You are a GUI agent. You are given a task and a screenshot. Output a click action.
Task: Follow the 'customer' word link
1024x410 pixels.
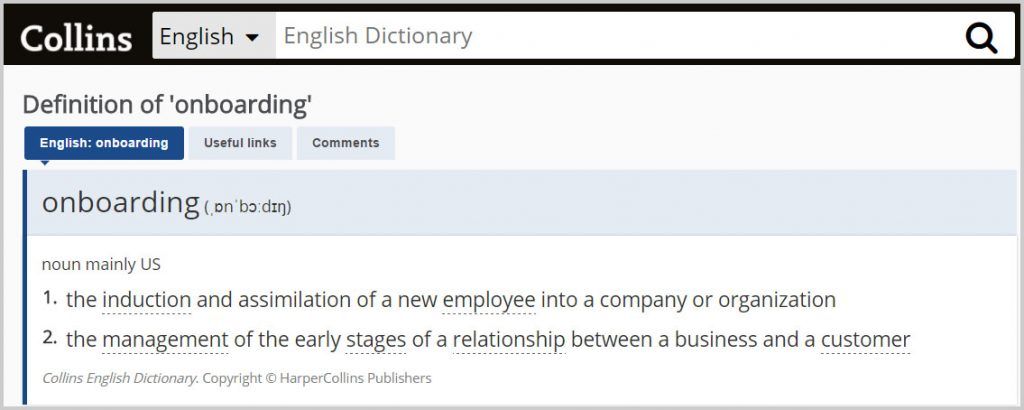865,340
